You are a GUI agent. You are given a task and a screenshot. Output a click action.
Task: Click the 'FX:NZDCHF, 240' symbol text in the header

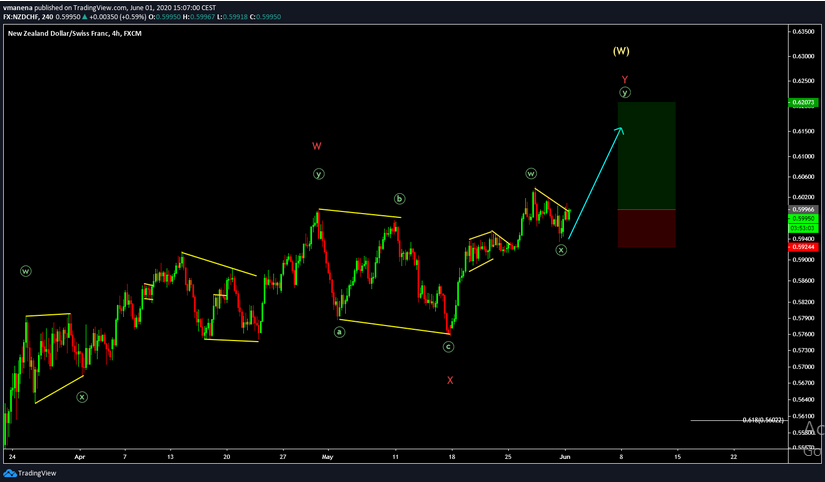28,17
